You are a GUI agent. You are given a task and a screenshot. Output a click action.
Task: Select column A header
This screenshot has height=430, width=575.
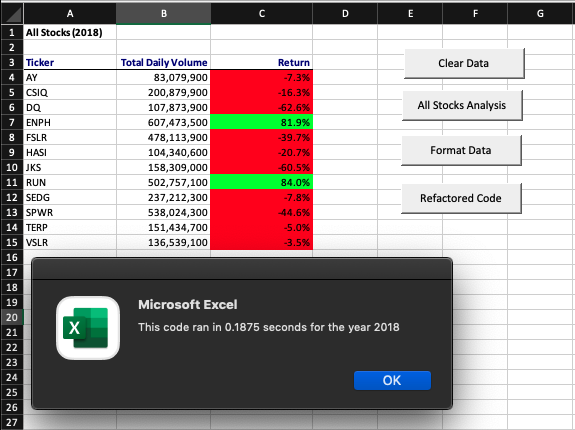70,14
